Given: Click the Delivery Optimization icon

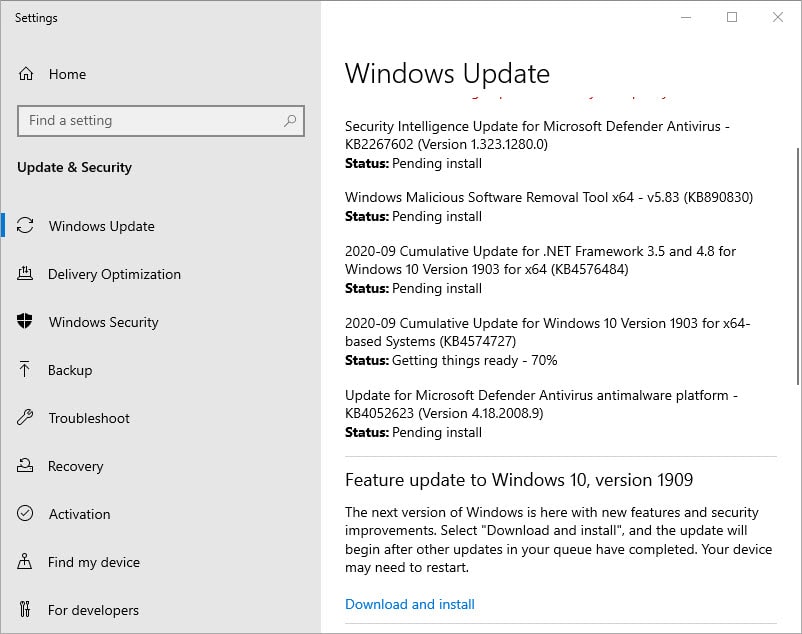Looking at the screenshot, I should 25,274.
